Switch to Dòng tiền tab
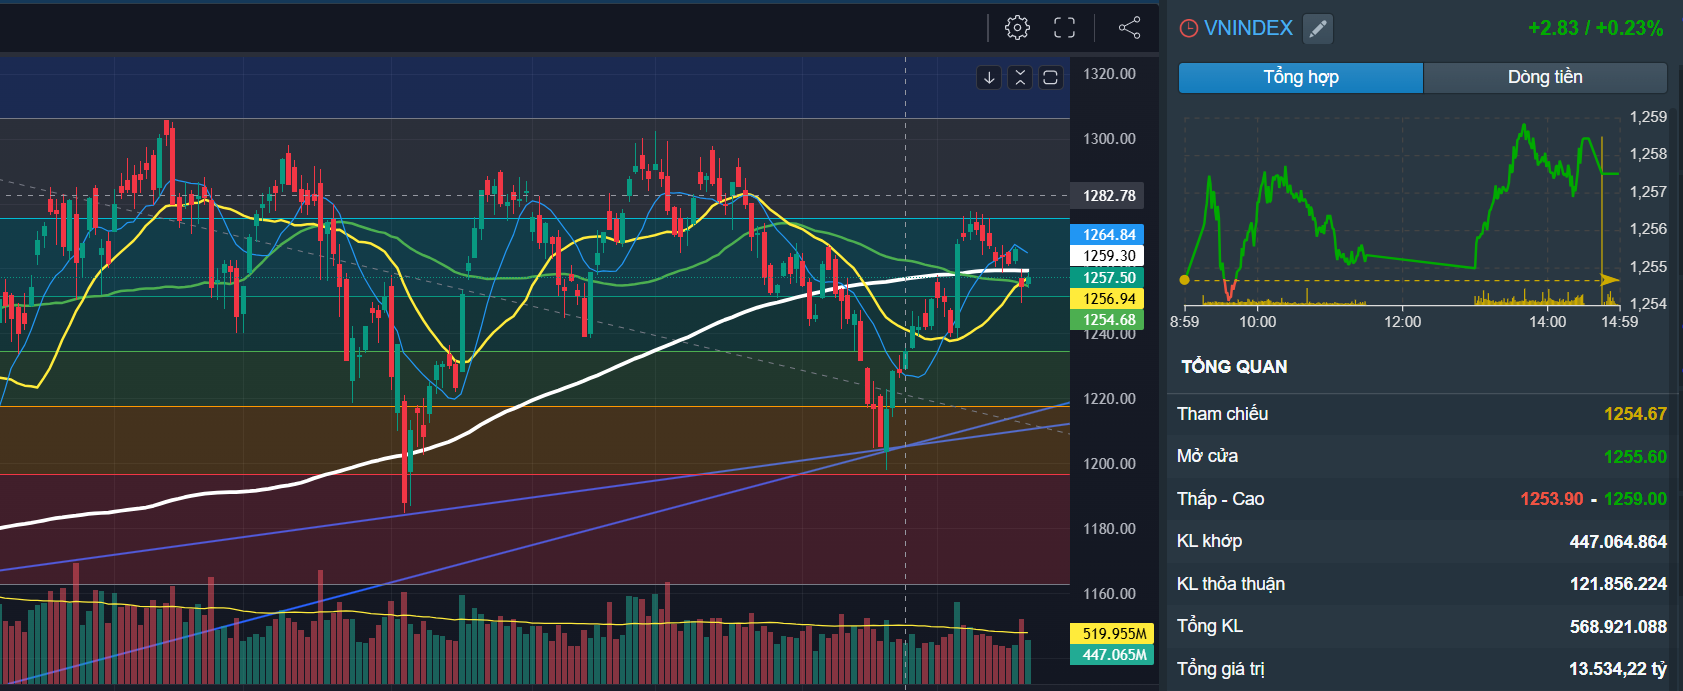This screenshot has height=691, width=1683. click(1544, 77)
